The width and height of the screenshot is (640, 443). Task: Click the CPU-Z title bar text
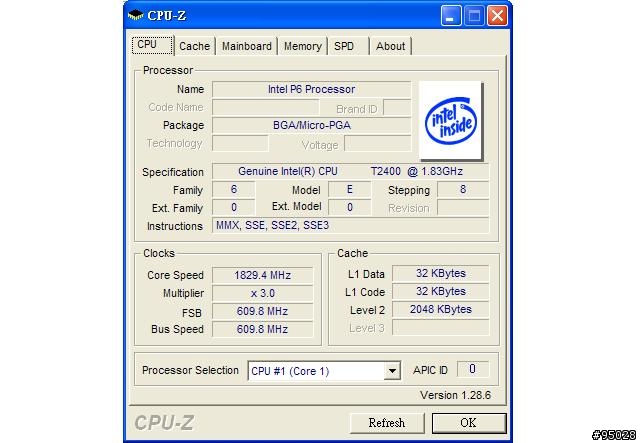click(x=167, y=16)
